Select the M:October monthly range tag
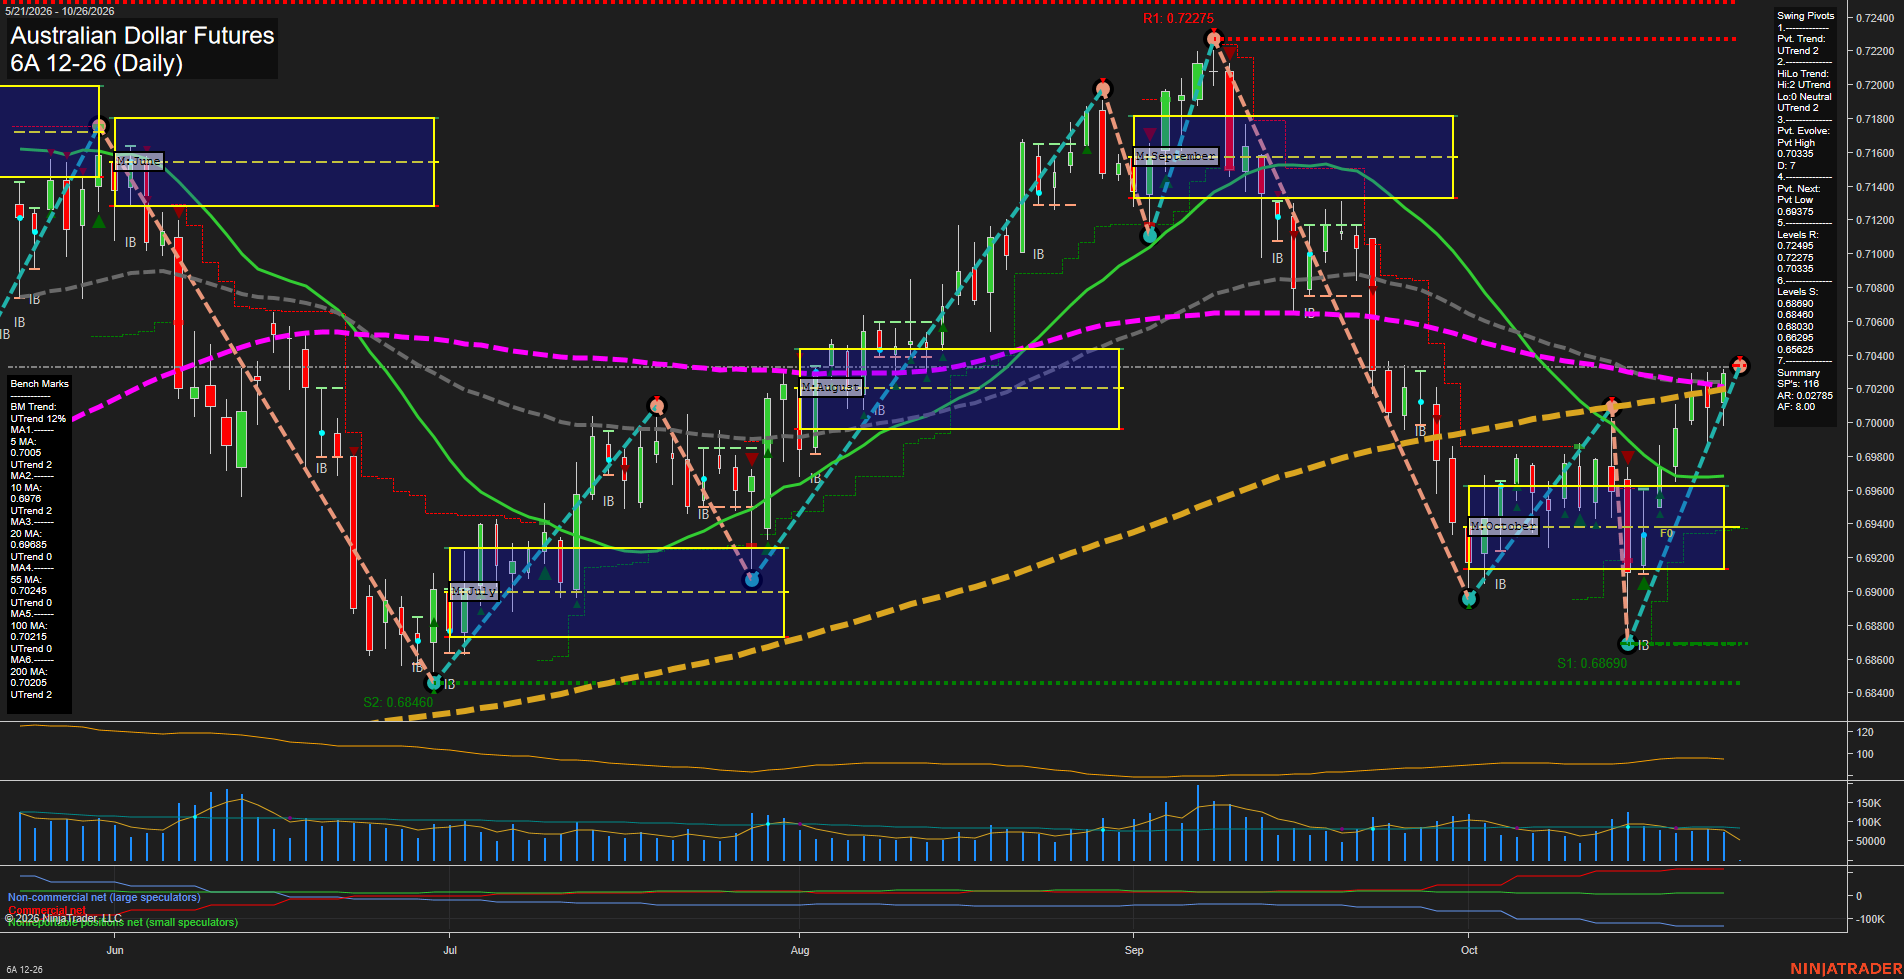This screenshot has height=979, width=1904. tap(1502, 526)
